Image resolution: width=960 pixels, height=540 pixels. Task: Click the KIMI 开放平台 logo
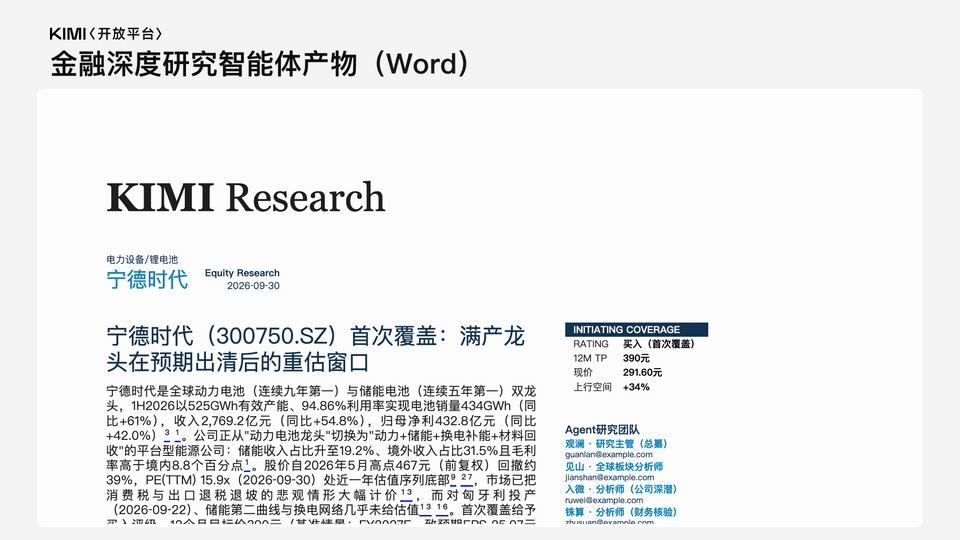[x=106, y=34]
